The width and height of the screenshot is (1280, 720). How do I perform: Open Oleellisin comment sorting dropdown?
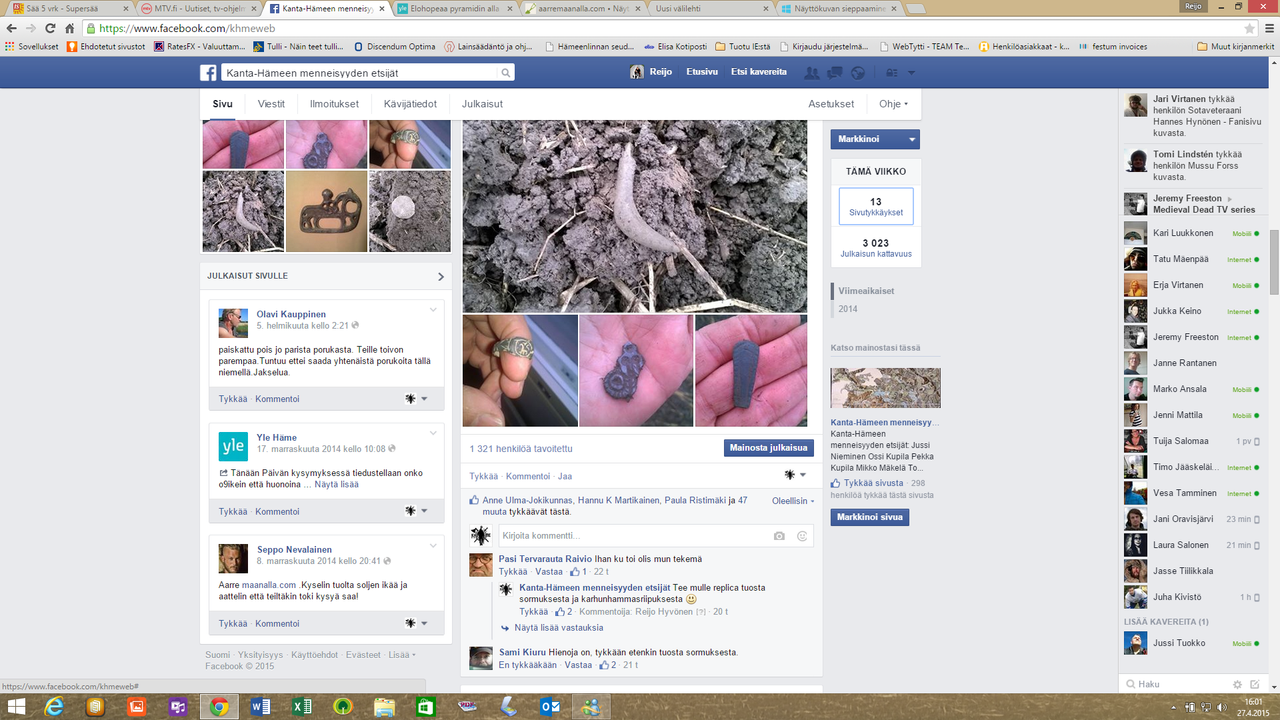793,501
